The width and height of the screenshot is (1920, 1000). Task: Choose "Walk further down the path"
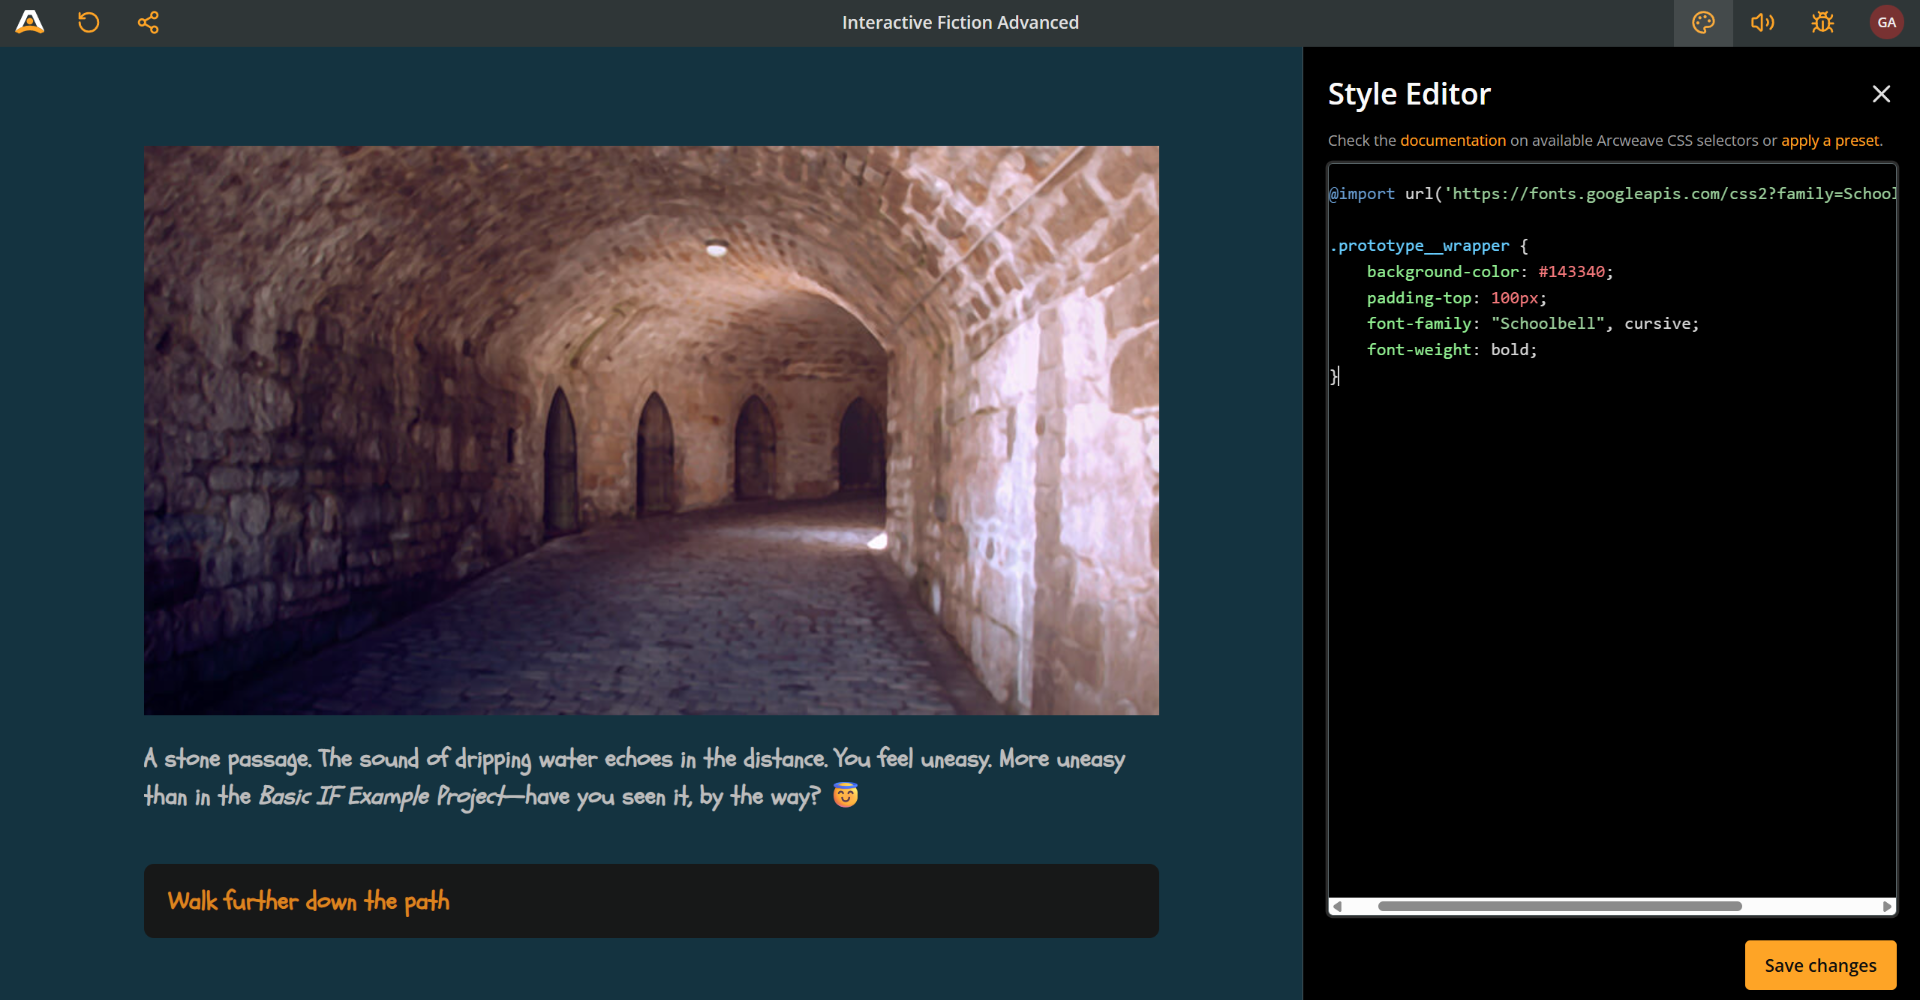click(651, 901)
